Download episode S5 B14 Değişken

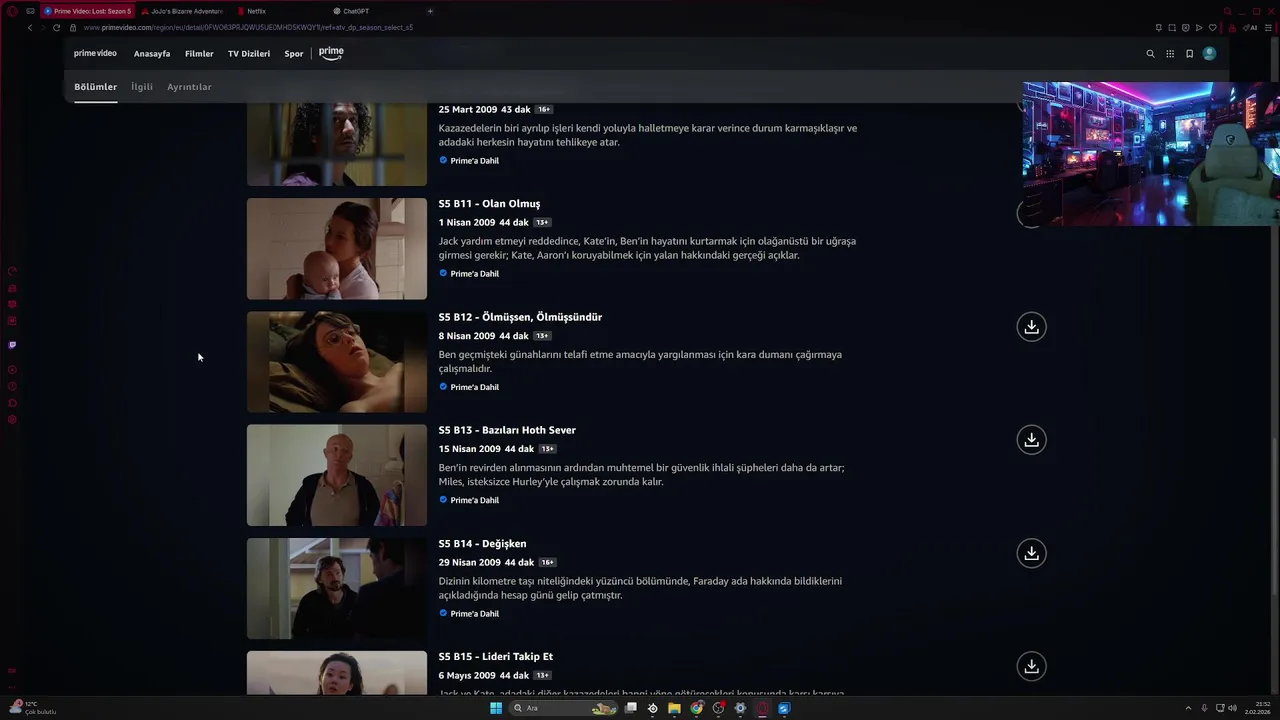(x=1031, y=553)
